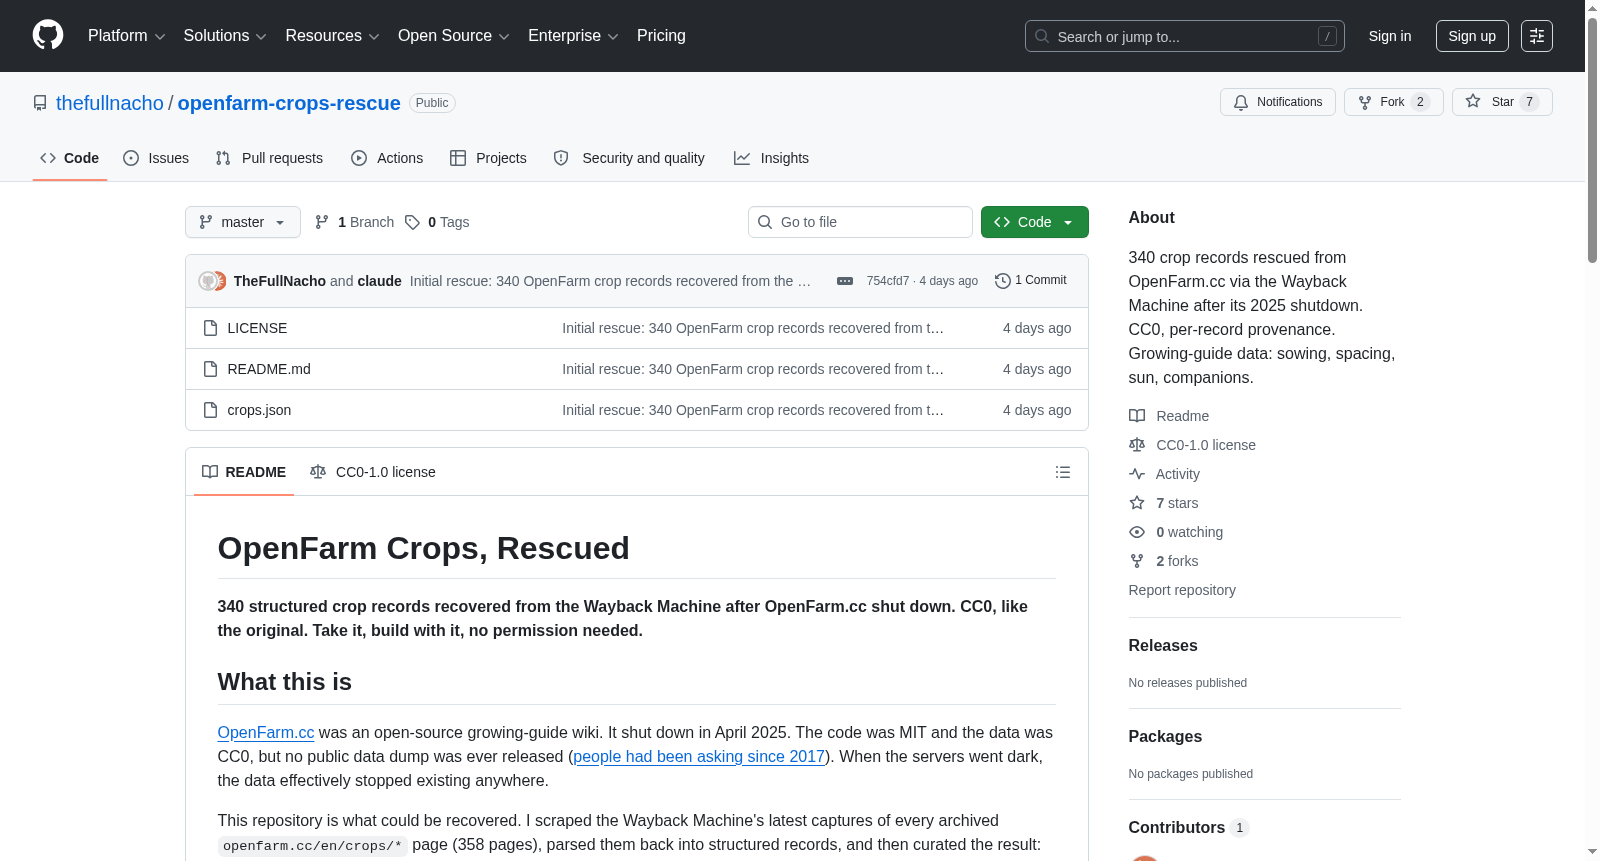Open the crops.json file
Screen dimensions: 1600x861
(259, 410)
